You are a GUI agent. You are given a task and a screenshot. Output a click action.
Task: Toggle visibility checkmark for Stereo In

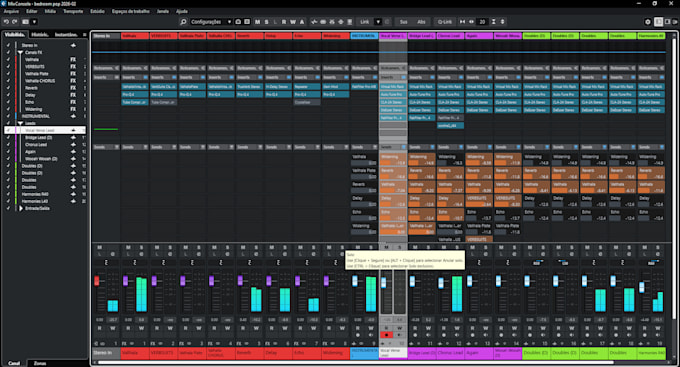8,45
